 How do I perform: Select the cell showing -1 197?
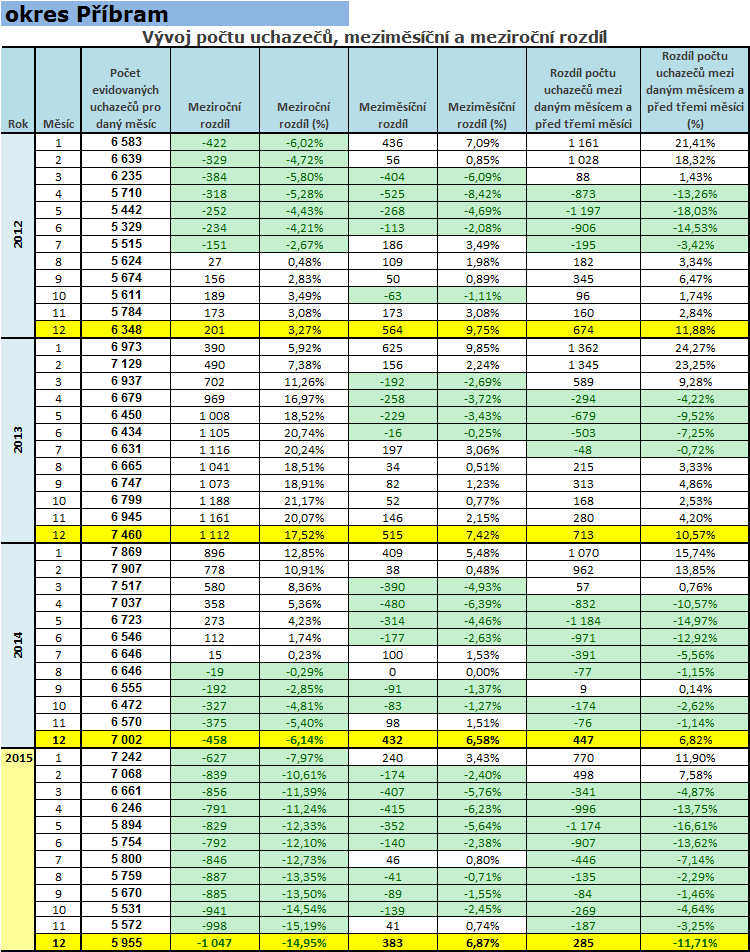tap(583, 211)
